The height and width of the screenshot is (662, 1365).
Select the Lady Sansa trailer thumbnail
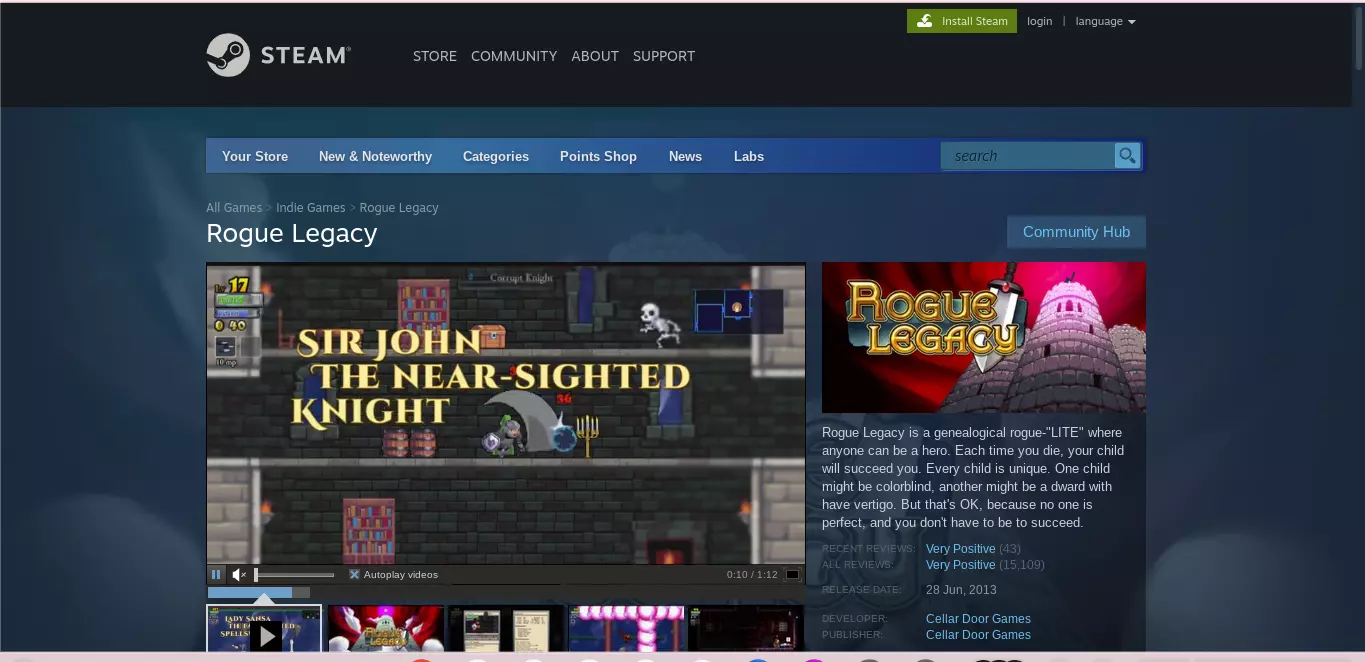264,628
